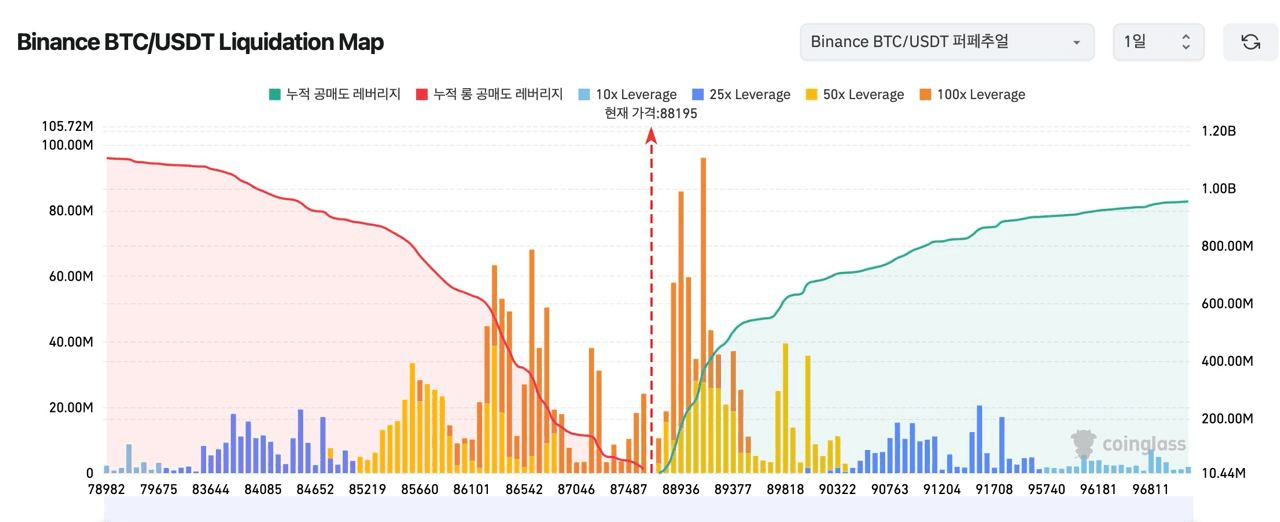Click the up-down chevron beside 1일
The width and height of the screenshot is (1280, 522).
(1186, 42)
